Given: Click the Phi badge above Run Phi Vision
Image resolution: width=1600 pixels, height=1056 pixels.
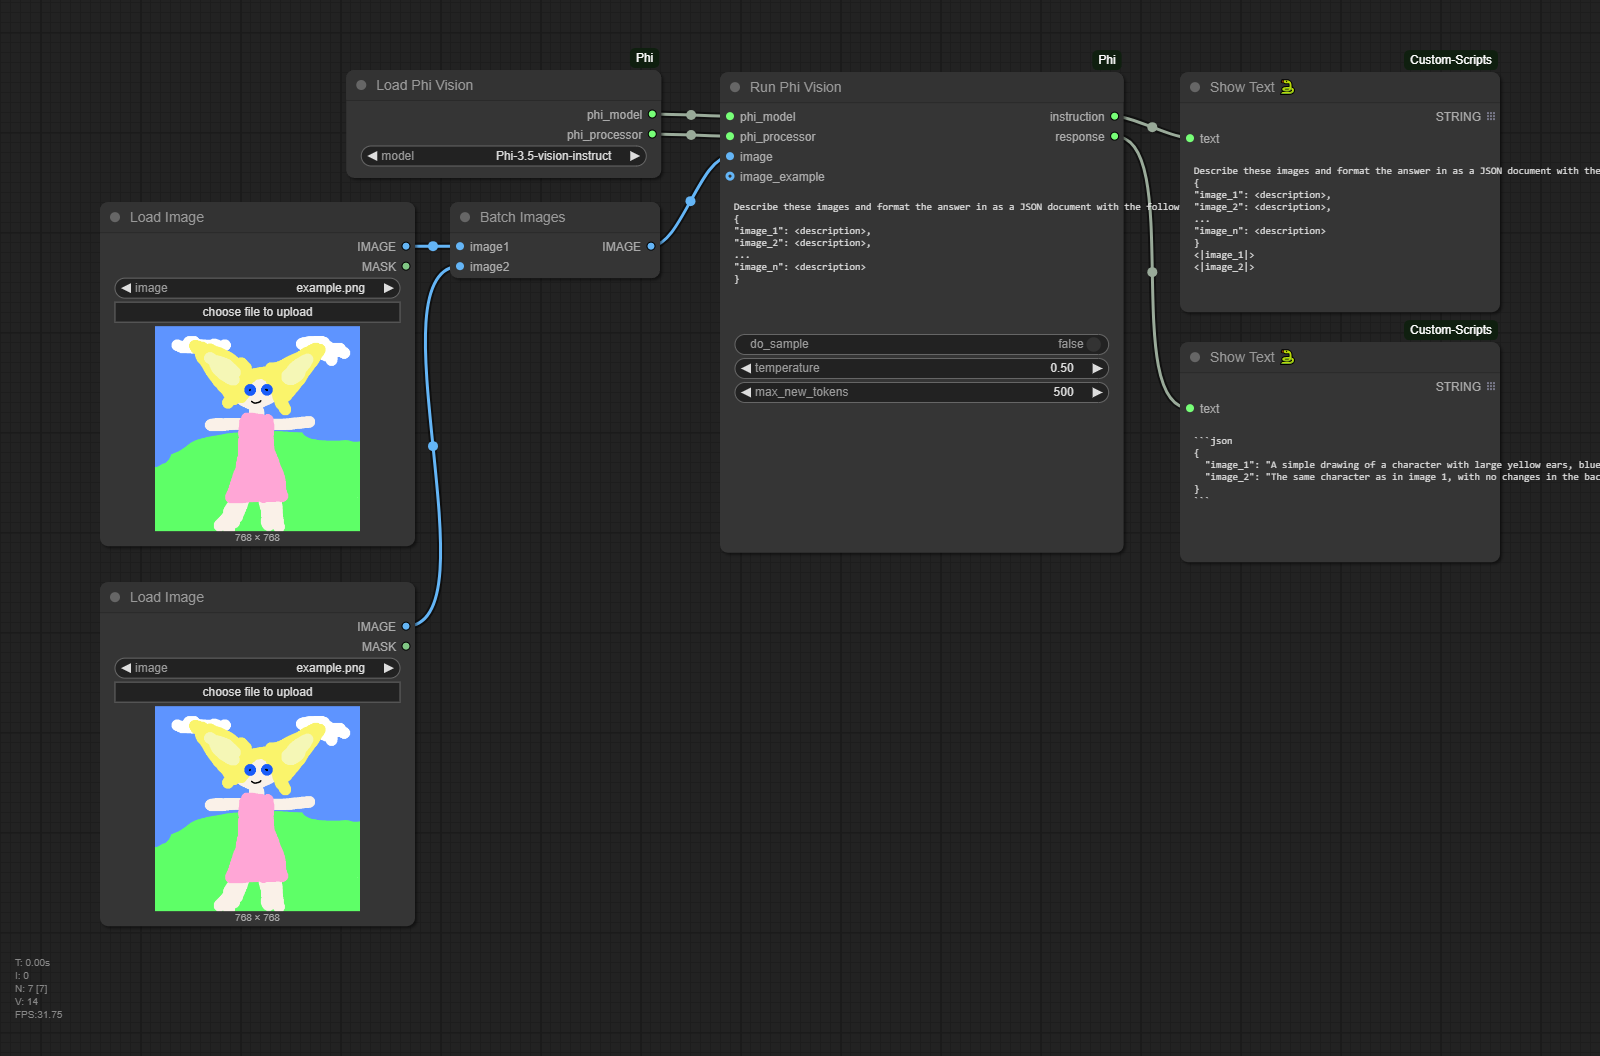Looking at the screenshot, I should coord(1107,60).
